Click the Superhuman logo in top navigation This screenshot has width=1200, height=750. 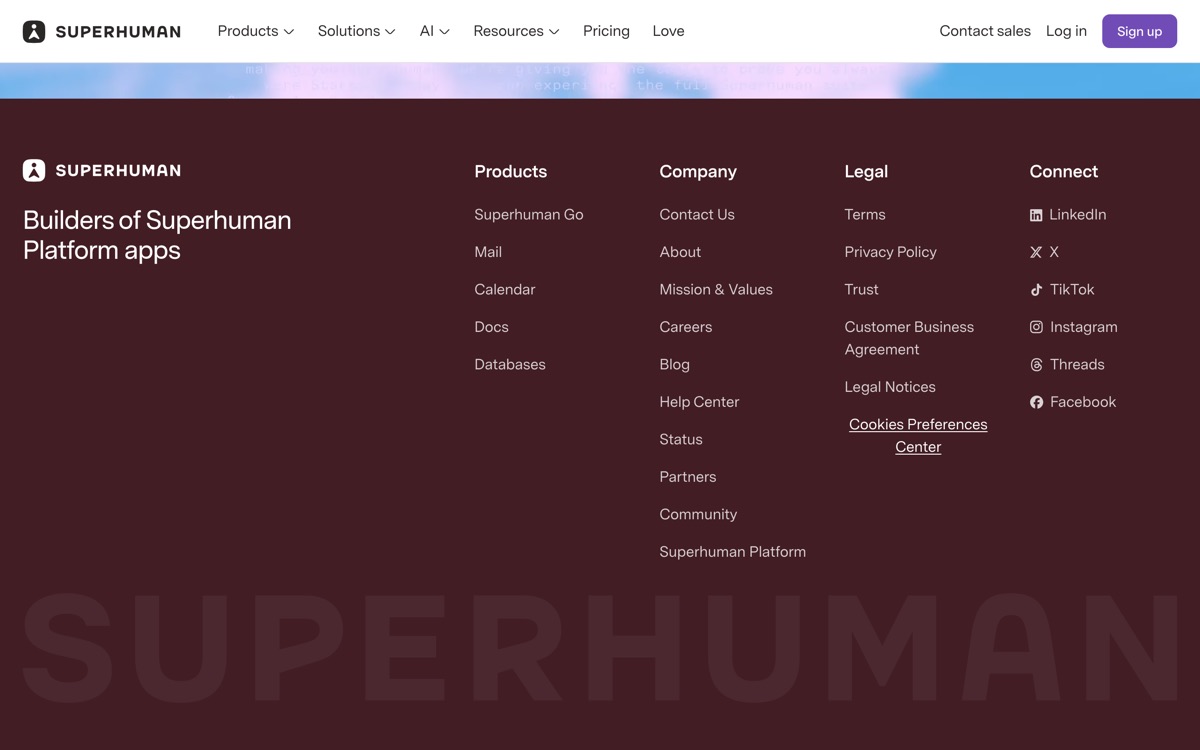tap(102, 31)
